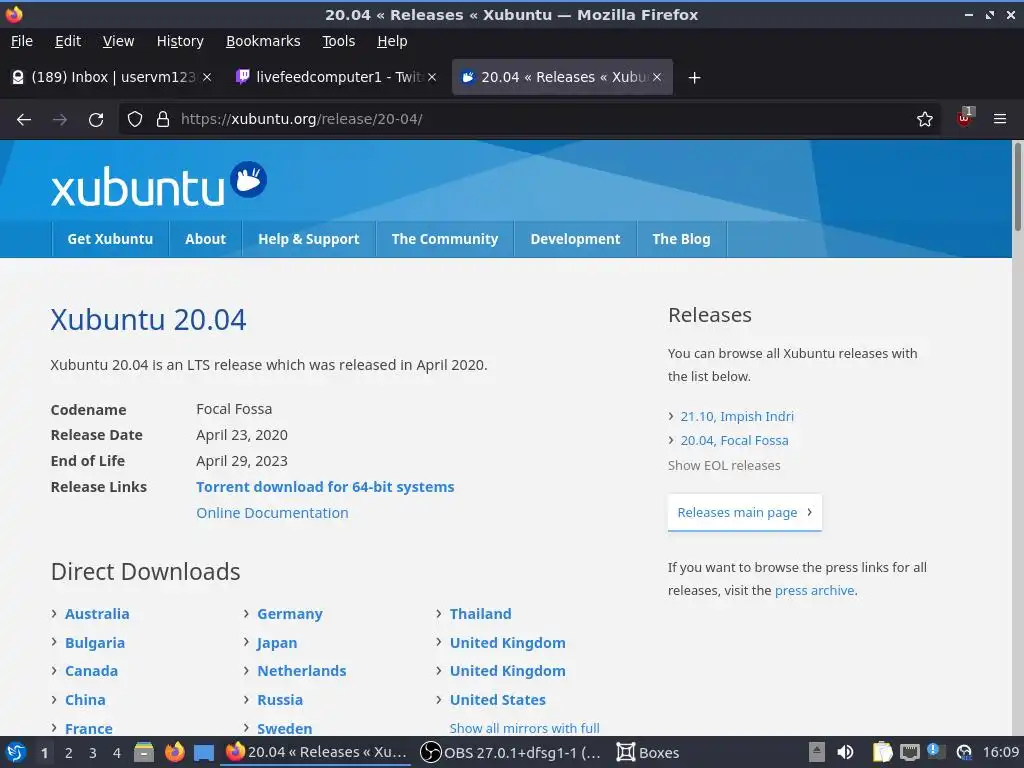Choose the Japan download mirror
This screenshot has width=1024, height=768.
tap(277, 643)
